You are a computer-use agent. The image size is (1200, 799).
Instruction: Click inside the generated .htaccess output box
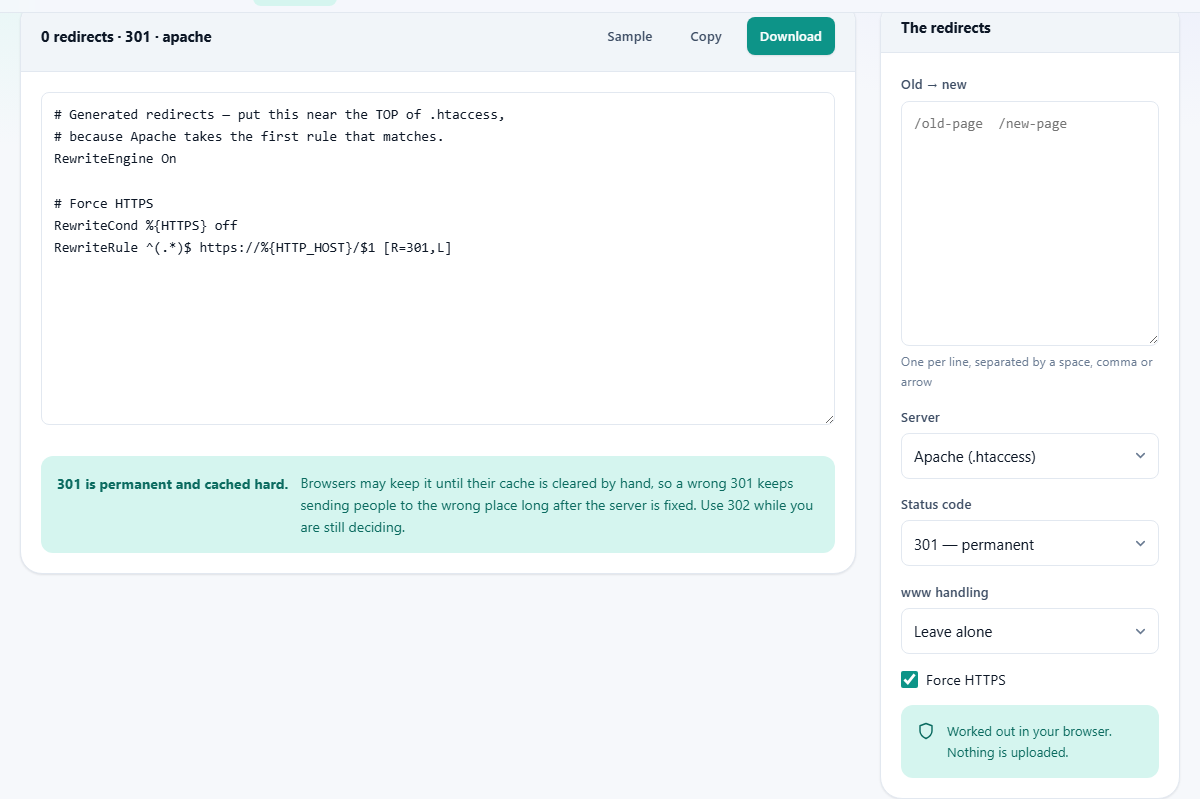point(438,258)
